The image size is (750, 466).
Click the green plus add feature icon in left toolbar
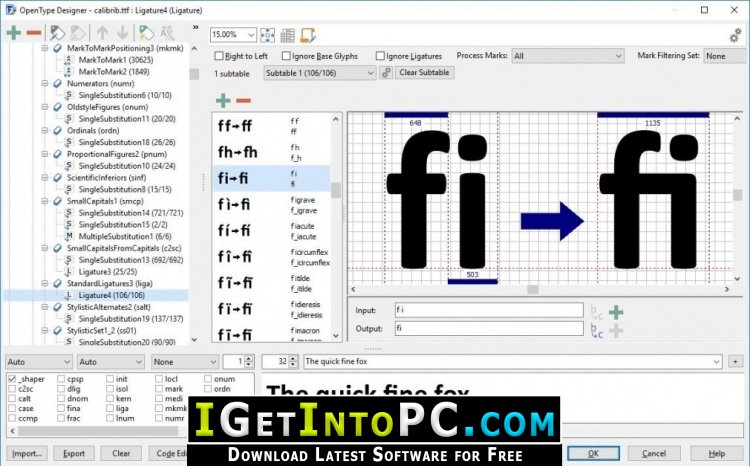click(x=14, y=33)
